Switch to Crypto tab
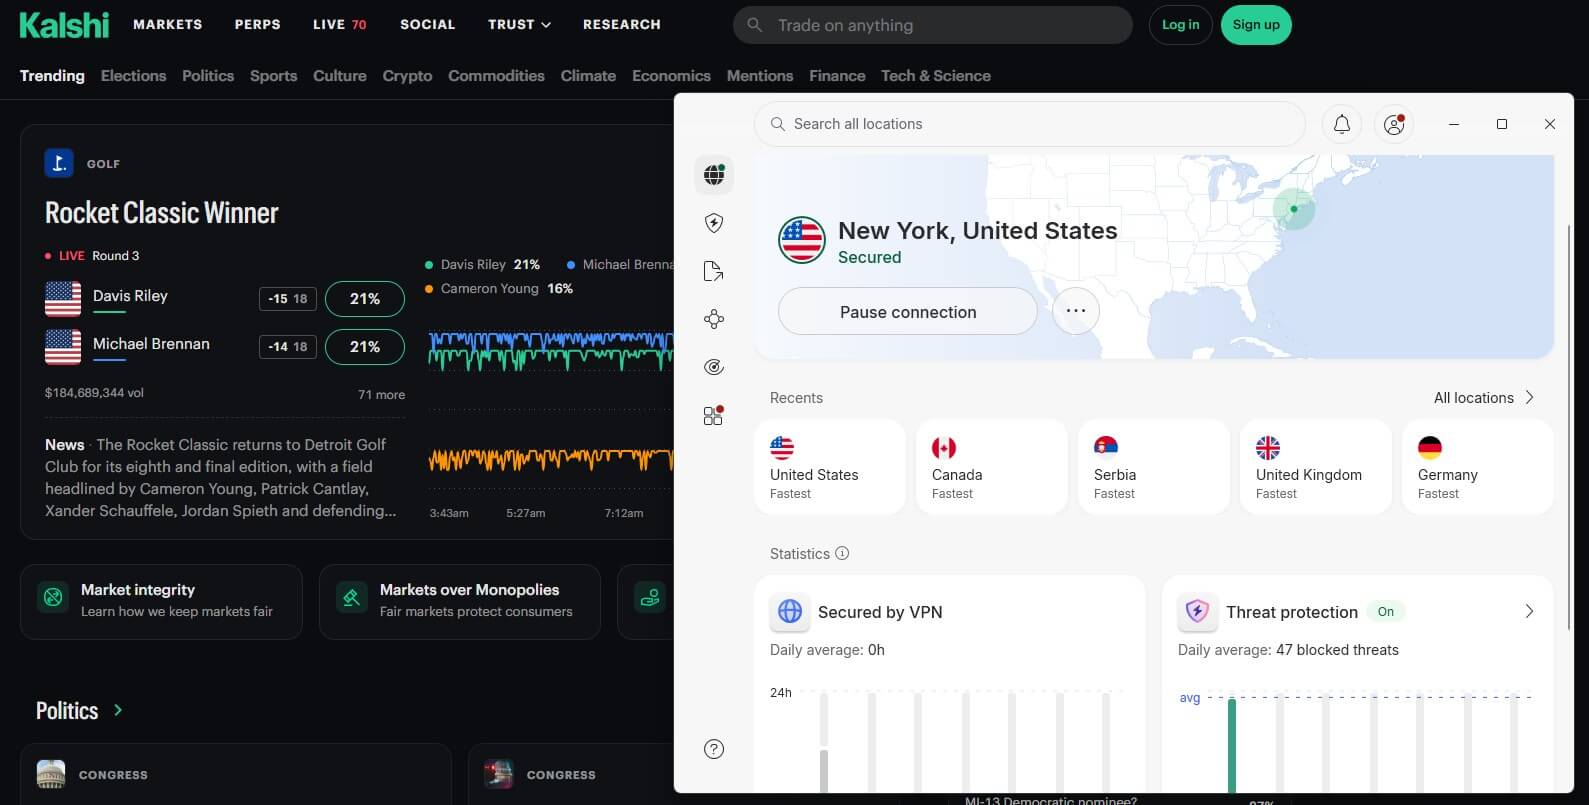Screen dimensions: 1589x805 [407, 76]
